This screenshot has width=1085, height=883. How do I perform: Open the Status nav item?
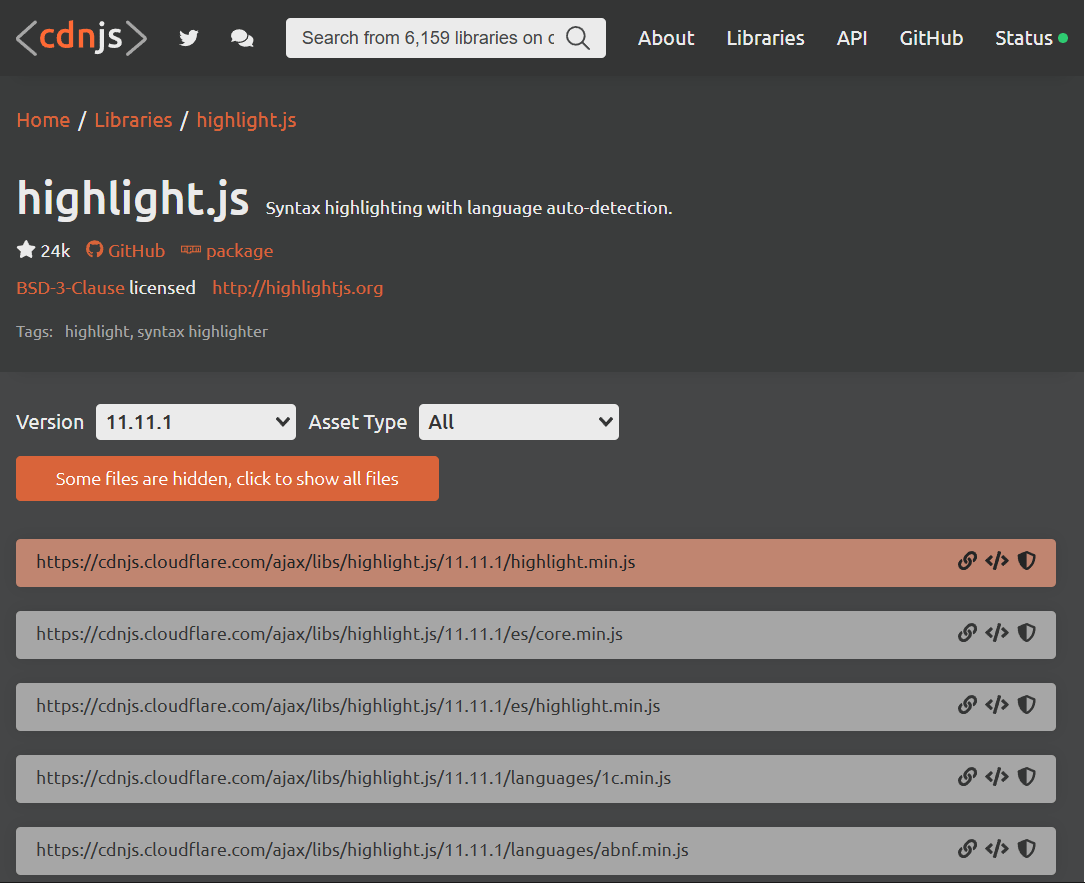point(1031,38)
